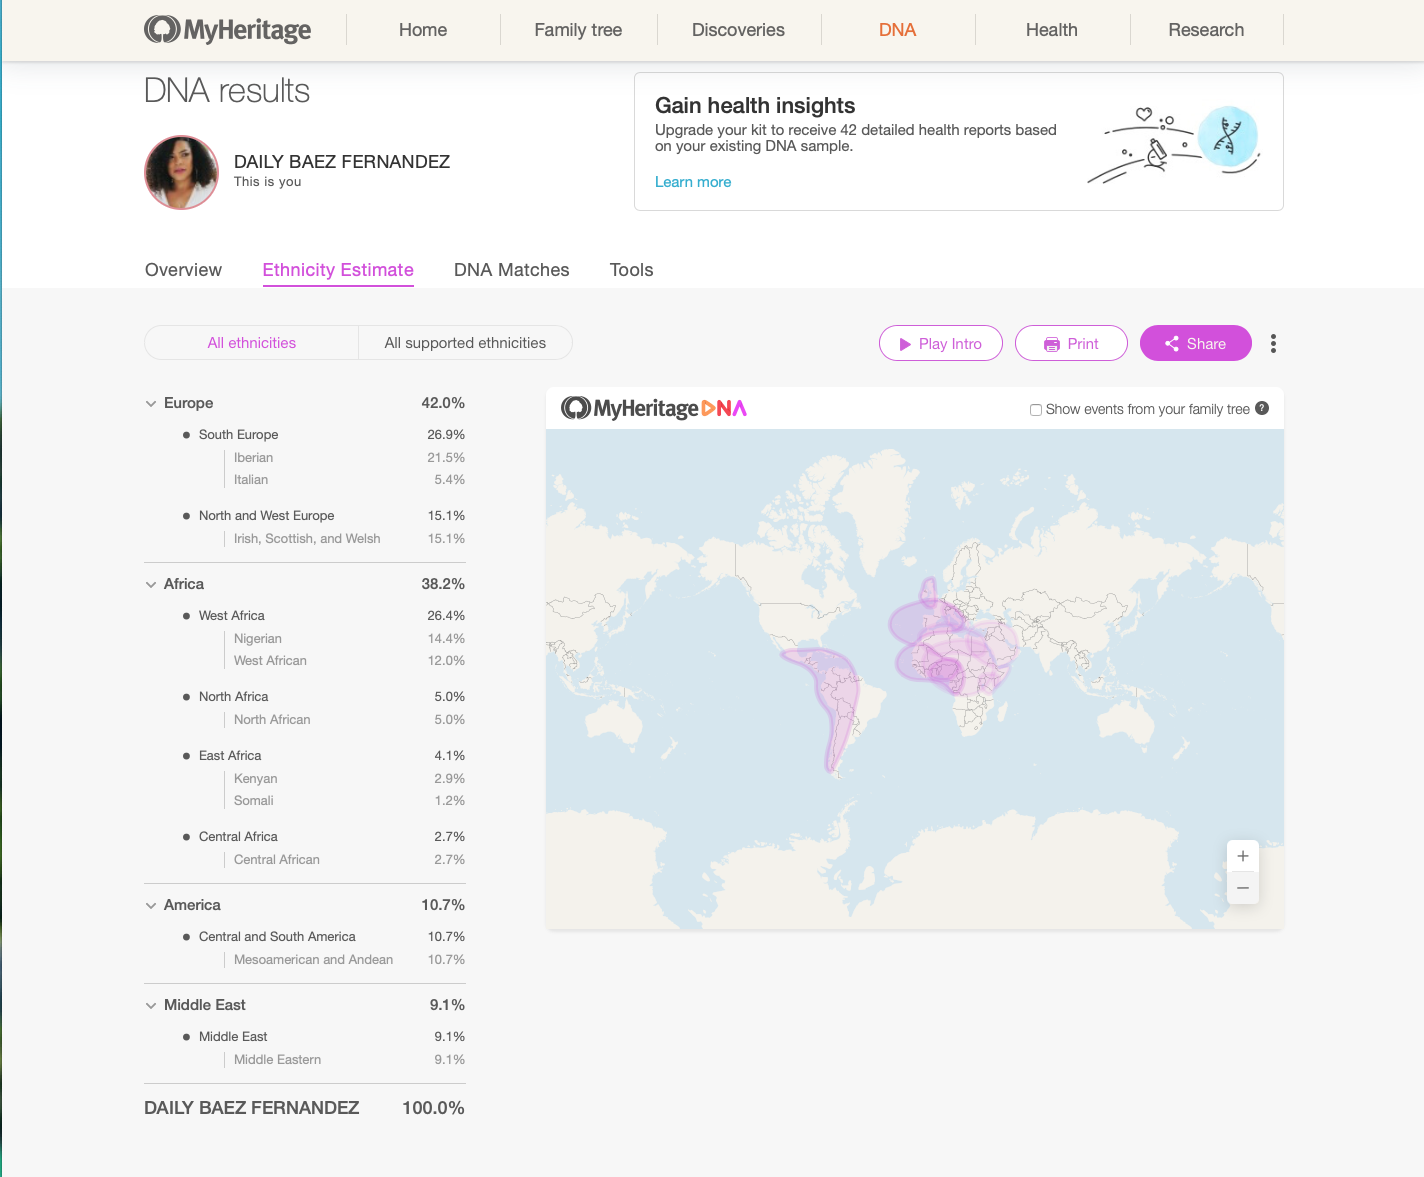Open the three-dot more options menu
Screen dimensions: 1424x1177
1273,343
